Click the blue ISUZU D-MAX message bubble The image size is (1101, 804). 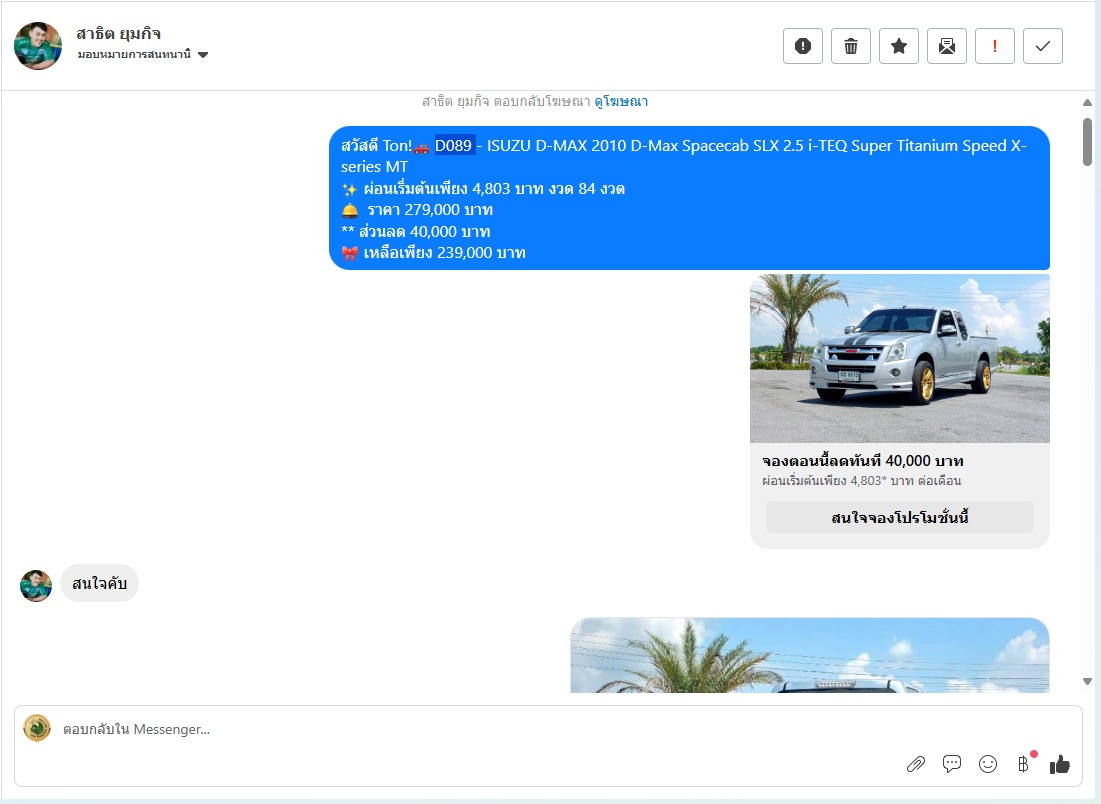(x=689, y=198)
